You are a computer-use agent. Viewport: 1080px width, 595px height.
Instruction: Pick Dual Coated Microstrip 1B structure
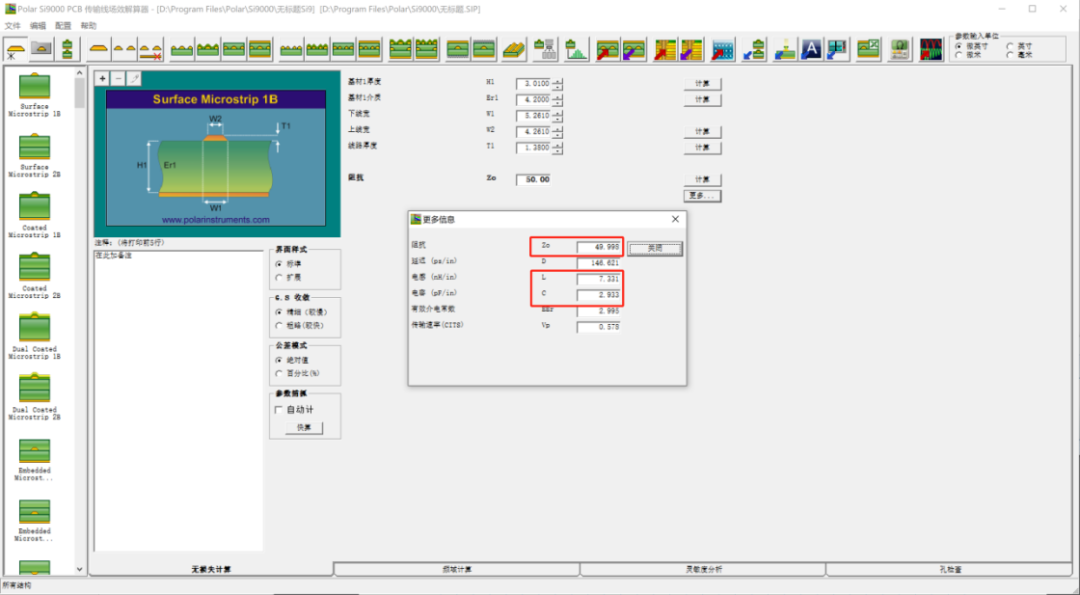(x=34, y=337)
